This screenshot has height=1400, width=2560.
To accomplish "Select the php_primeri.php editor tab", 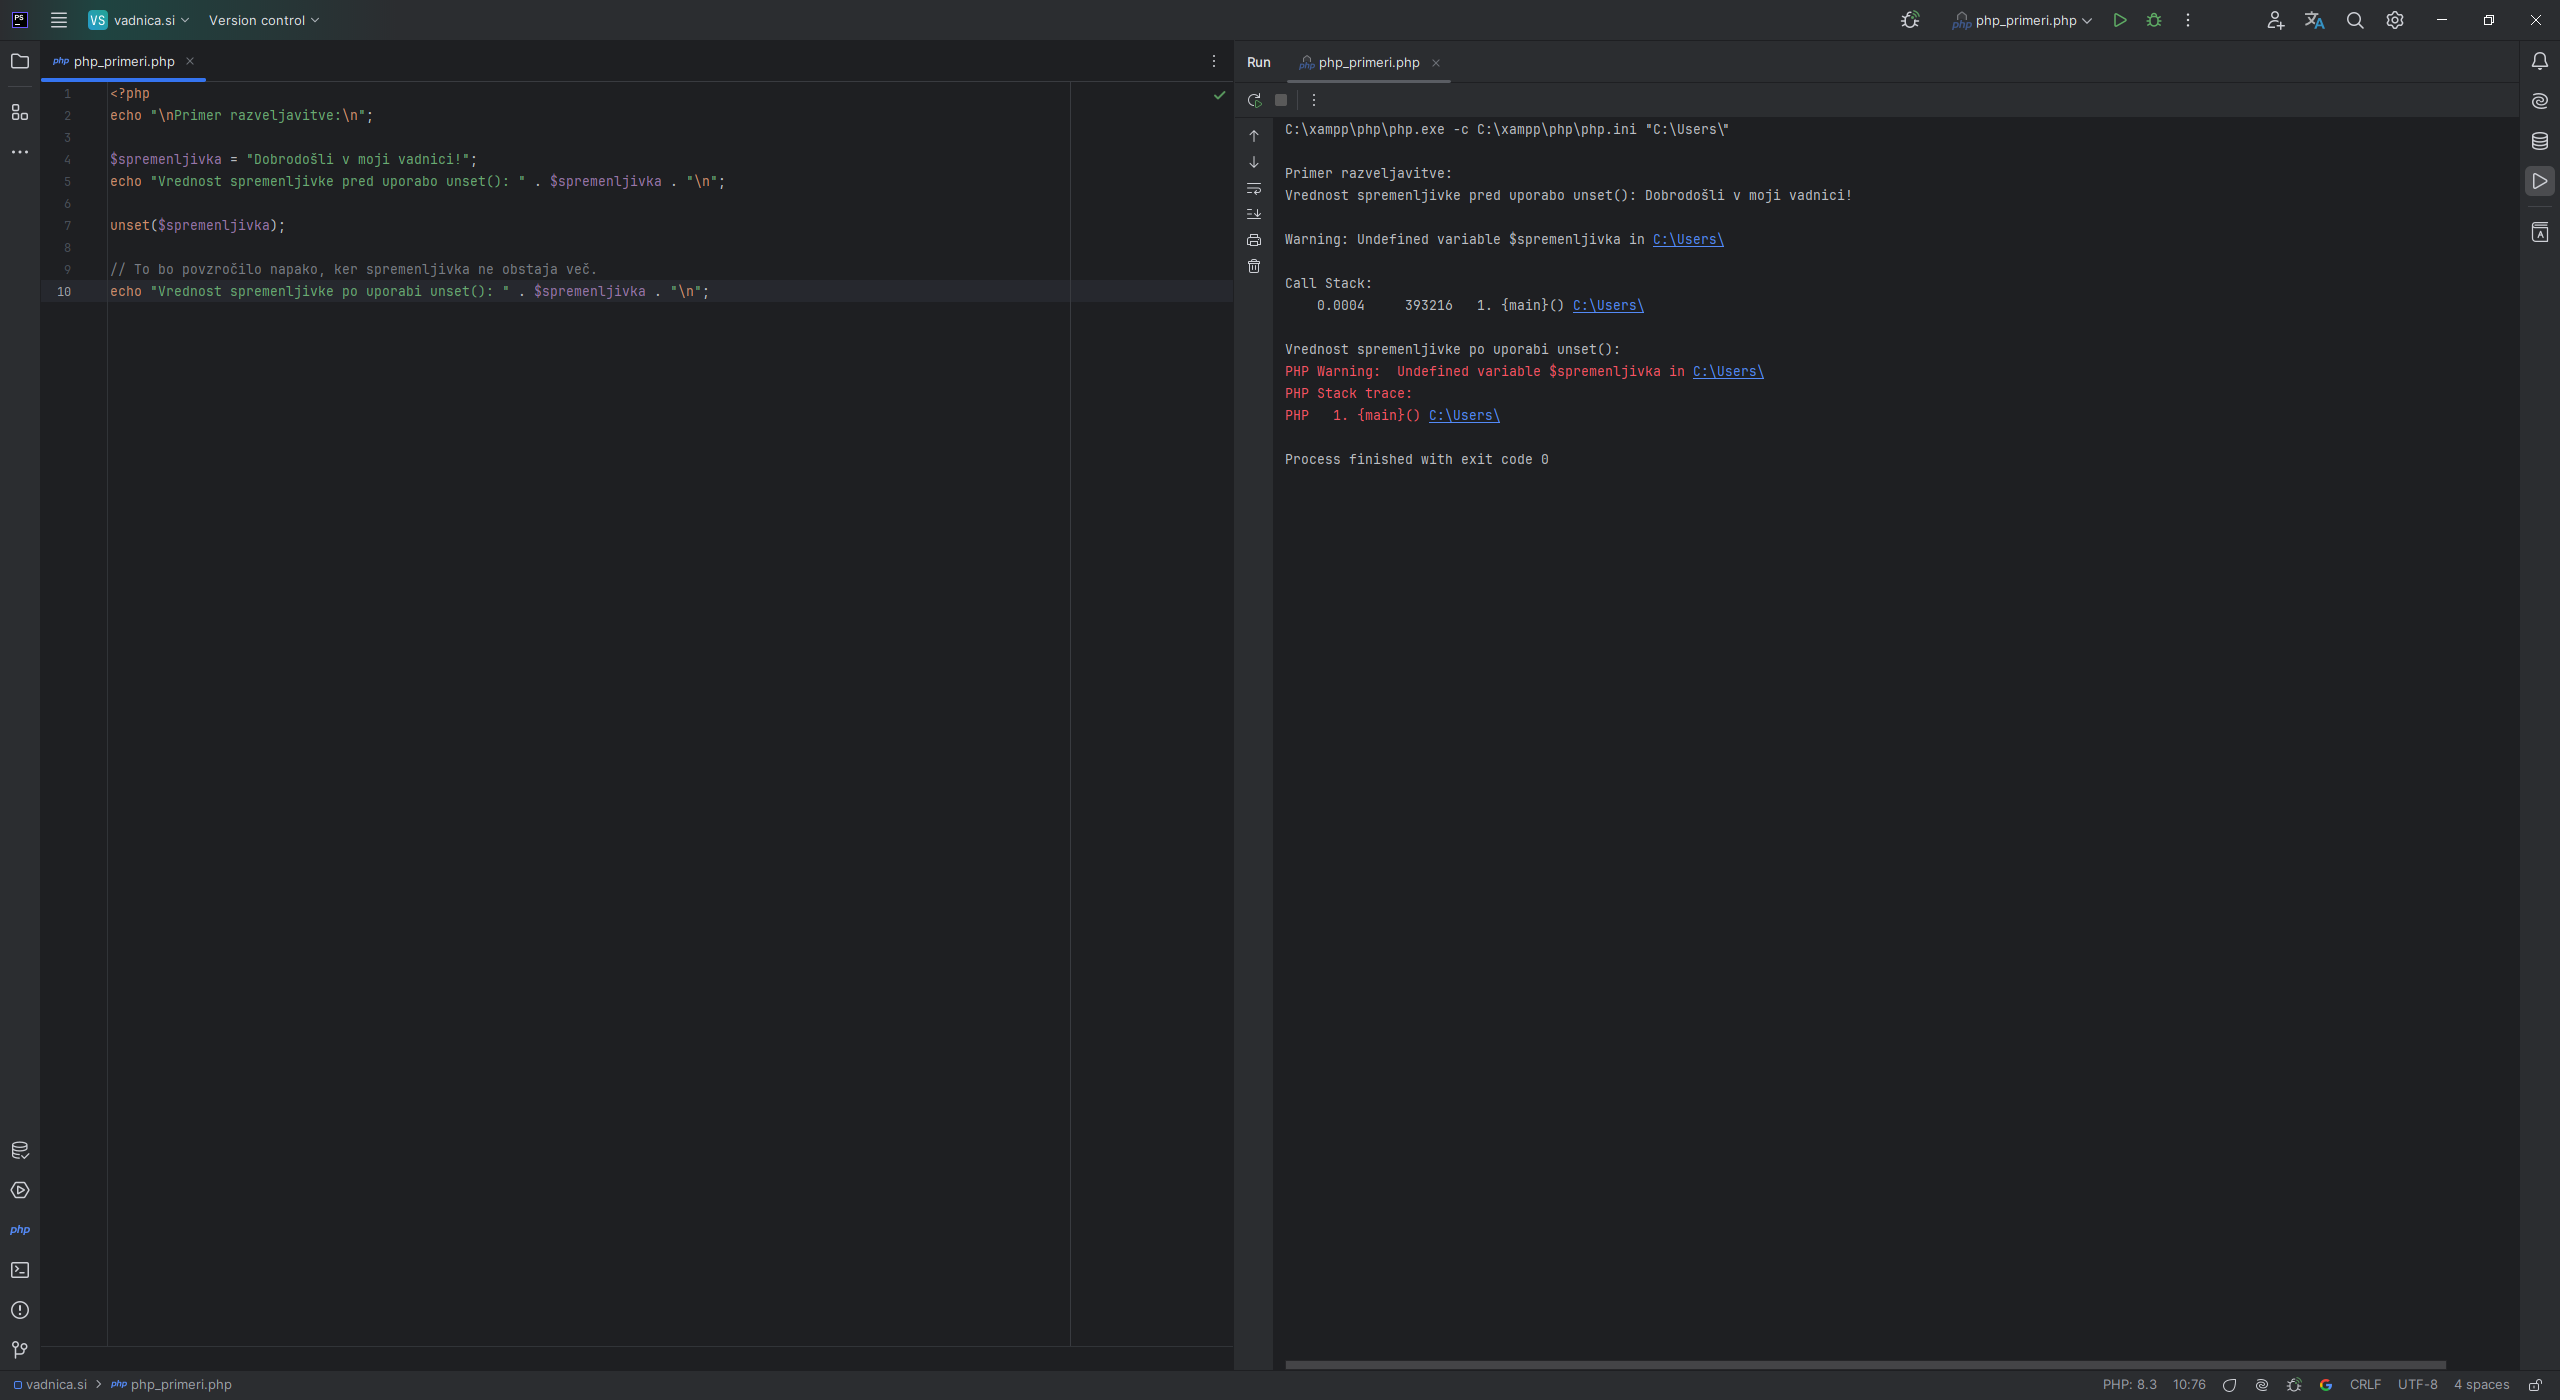I will [x=123, y=61].
